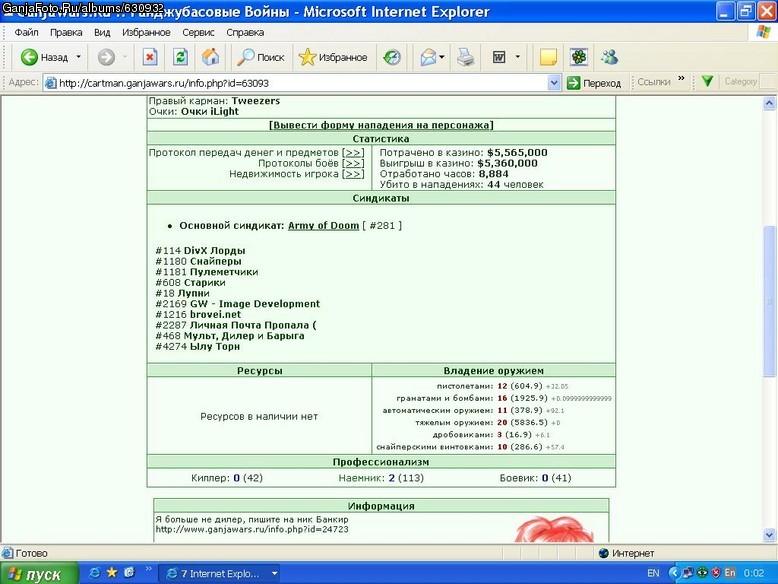Viewport: 778px width, 584px height.
Task: Click the пуск Start button
Action: coord(39,574)
